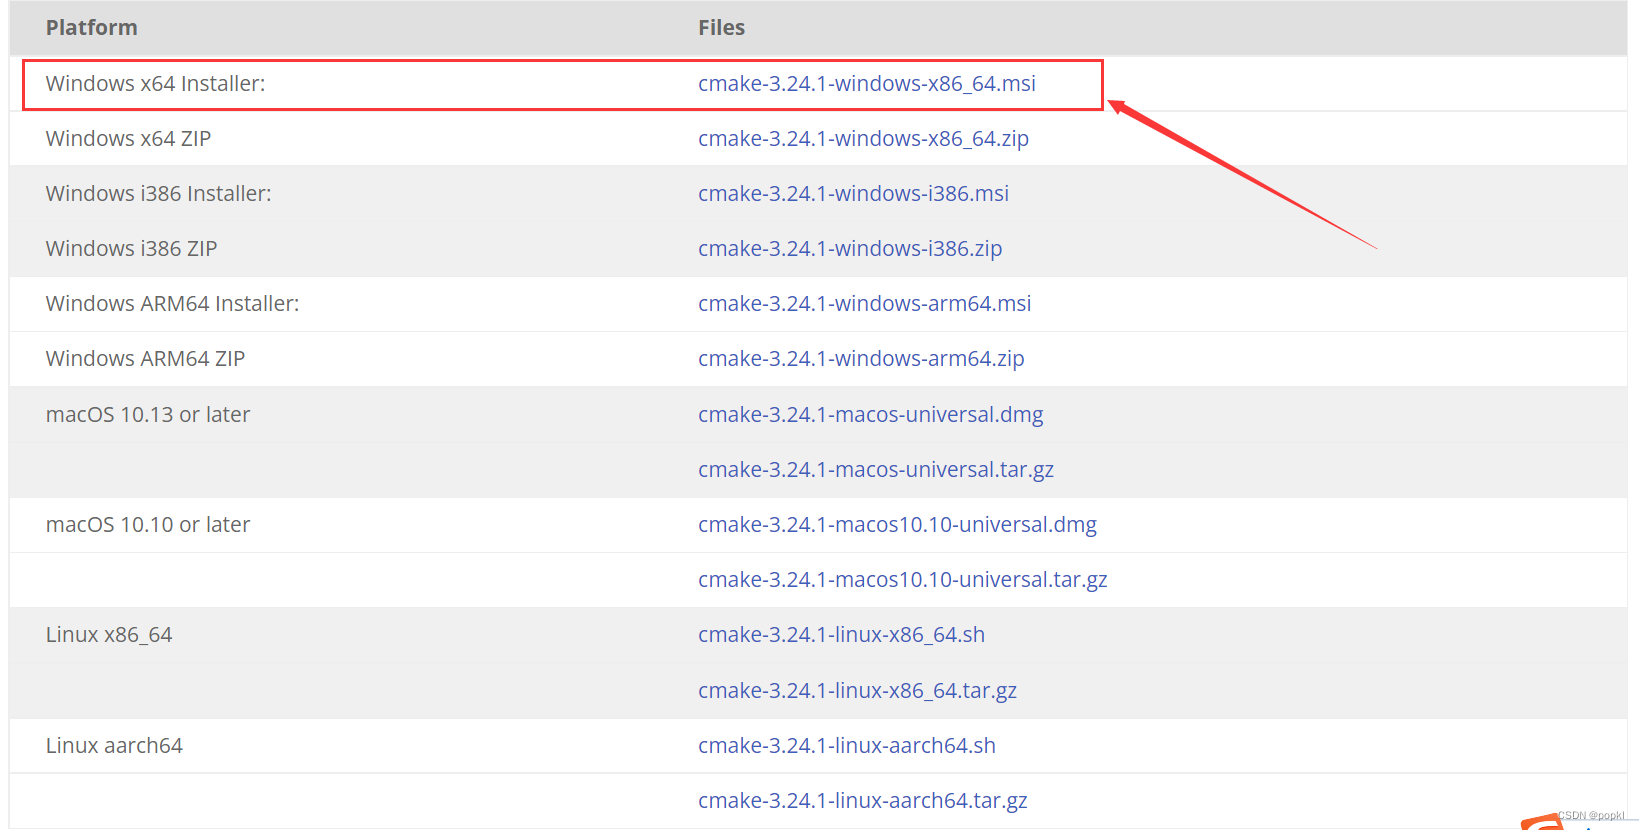Screen dimensions: 1639x830
Task: Get cmake-3.24.1-windows-arm64.msi installer
Action: click(864, 304)
